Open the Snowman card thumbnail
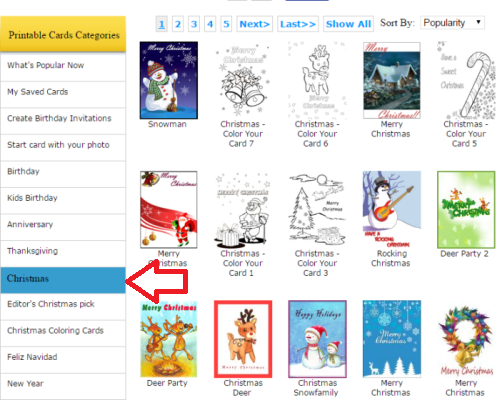The height and width of the screenshot is (400, 500). [169, 80]
